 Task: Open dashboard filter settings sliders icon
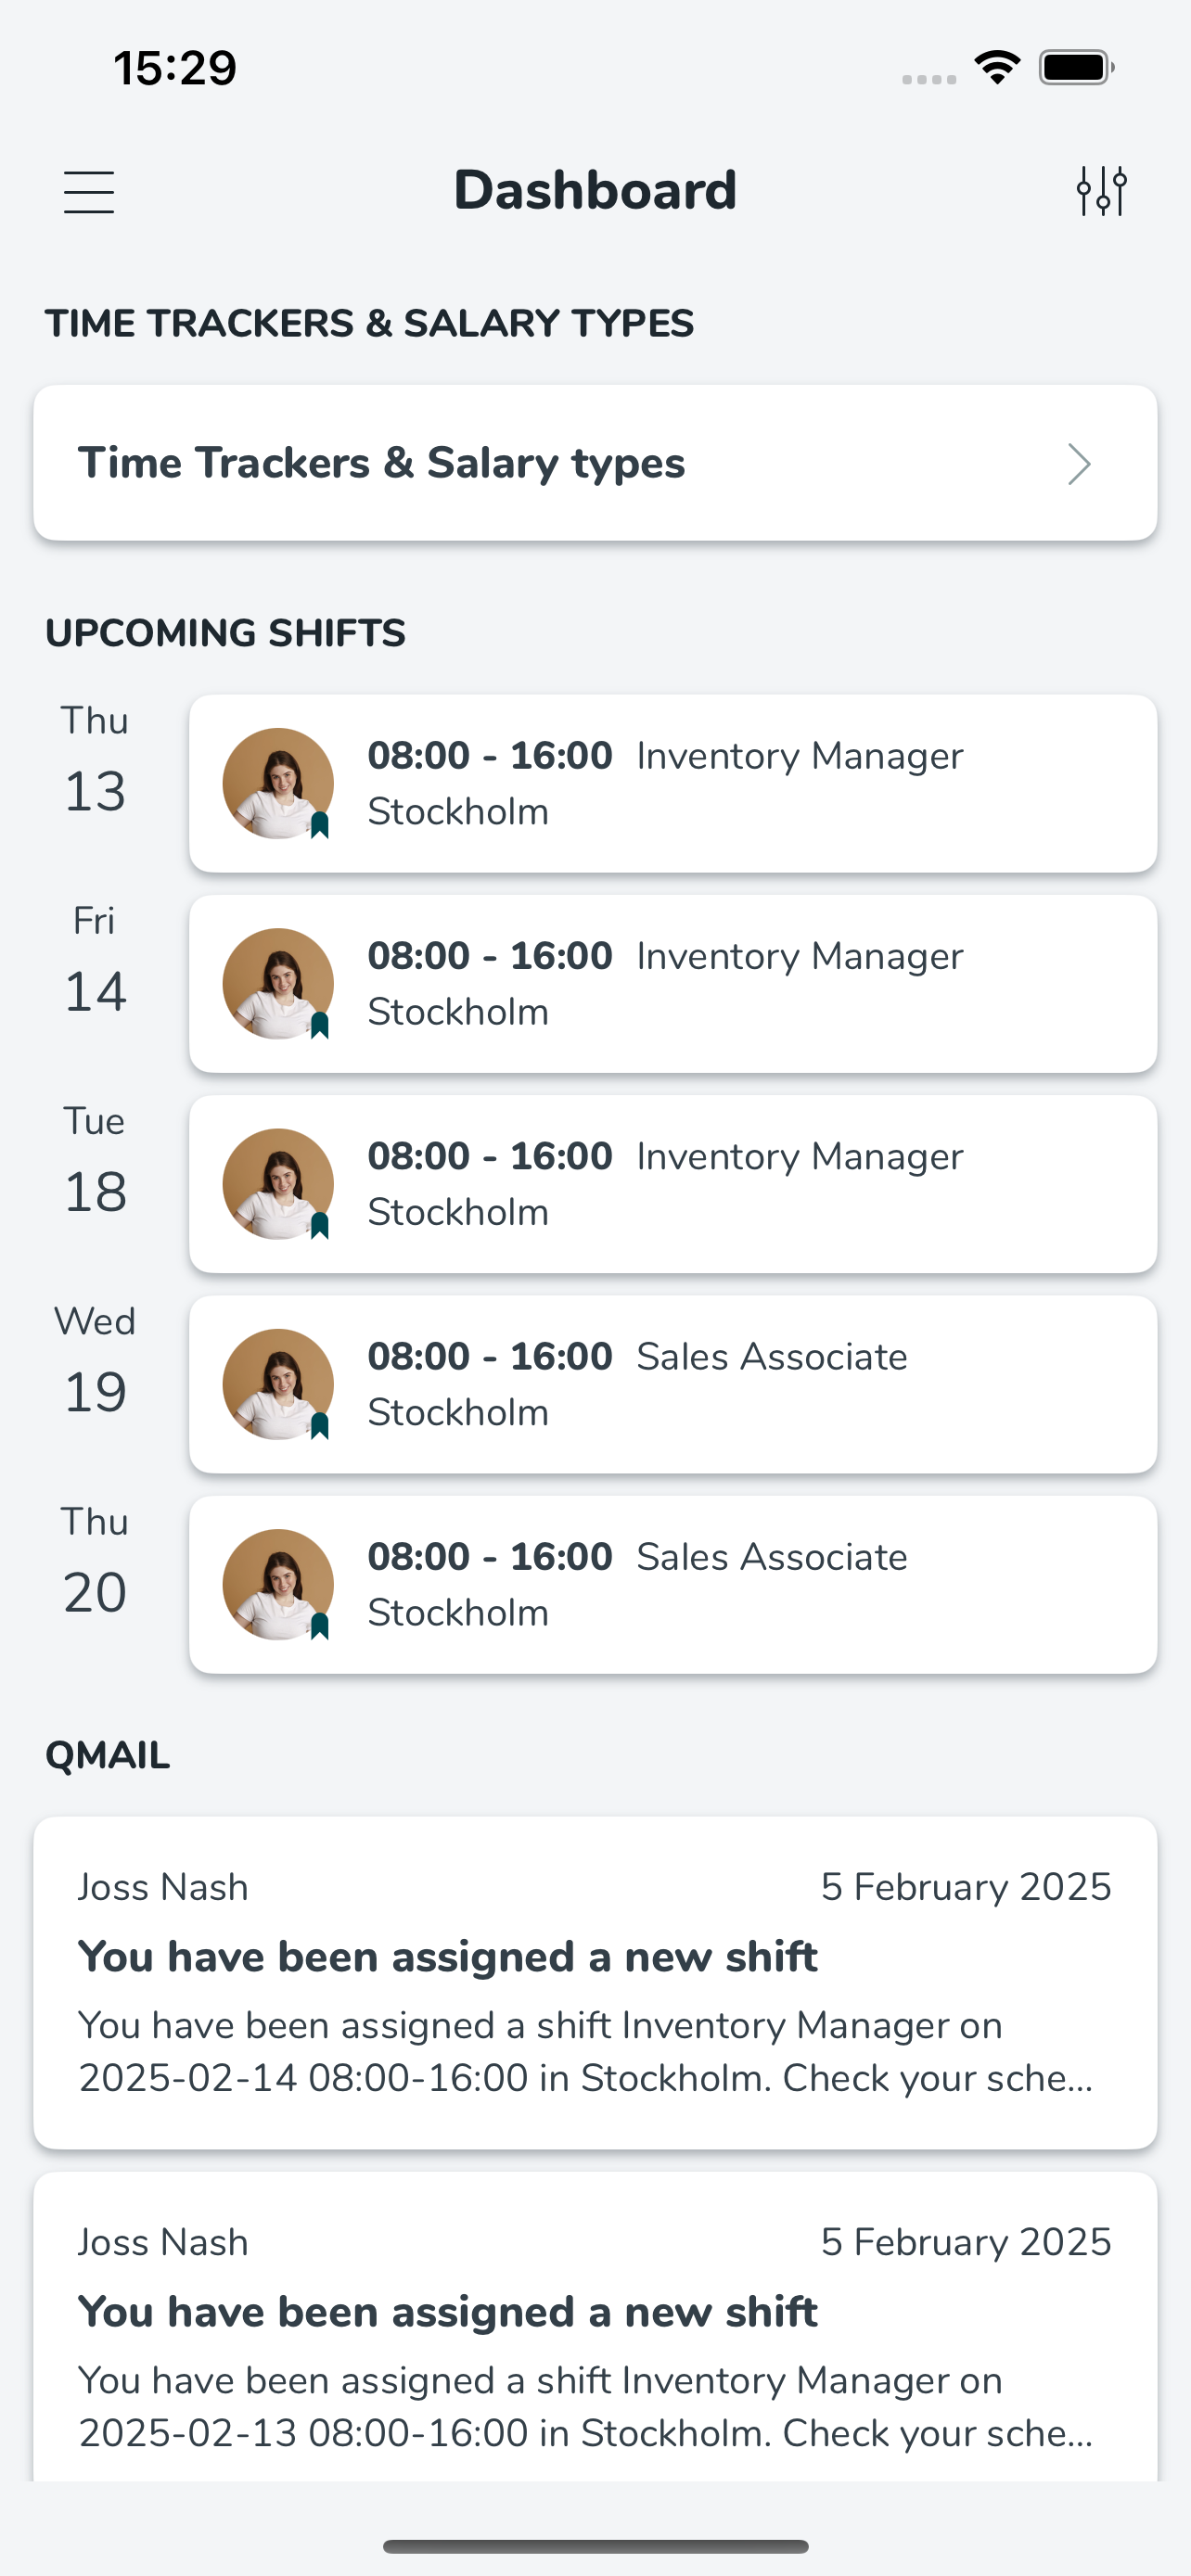tap(1102, 191)
